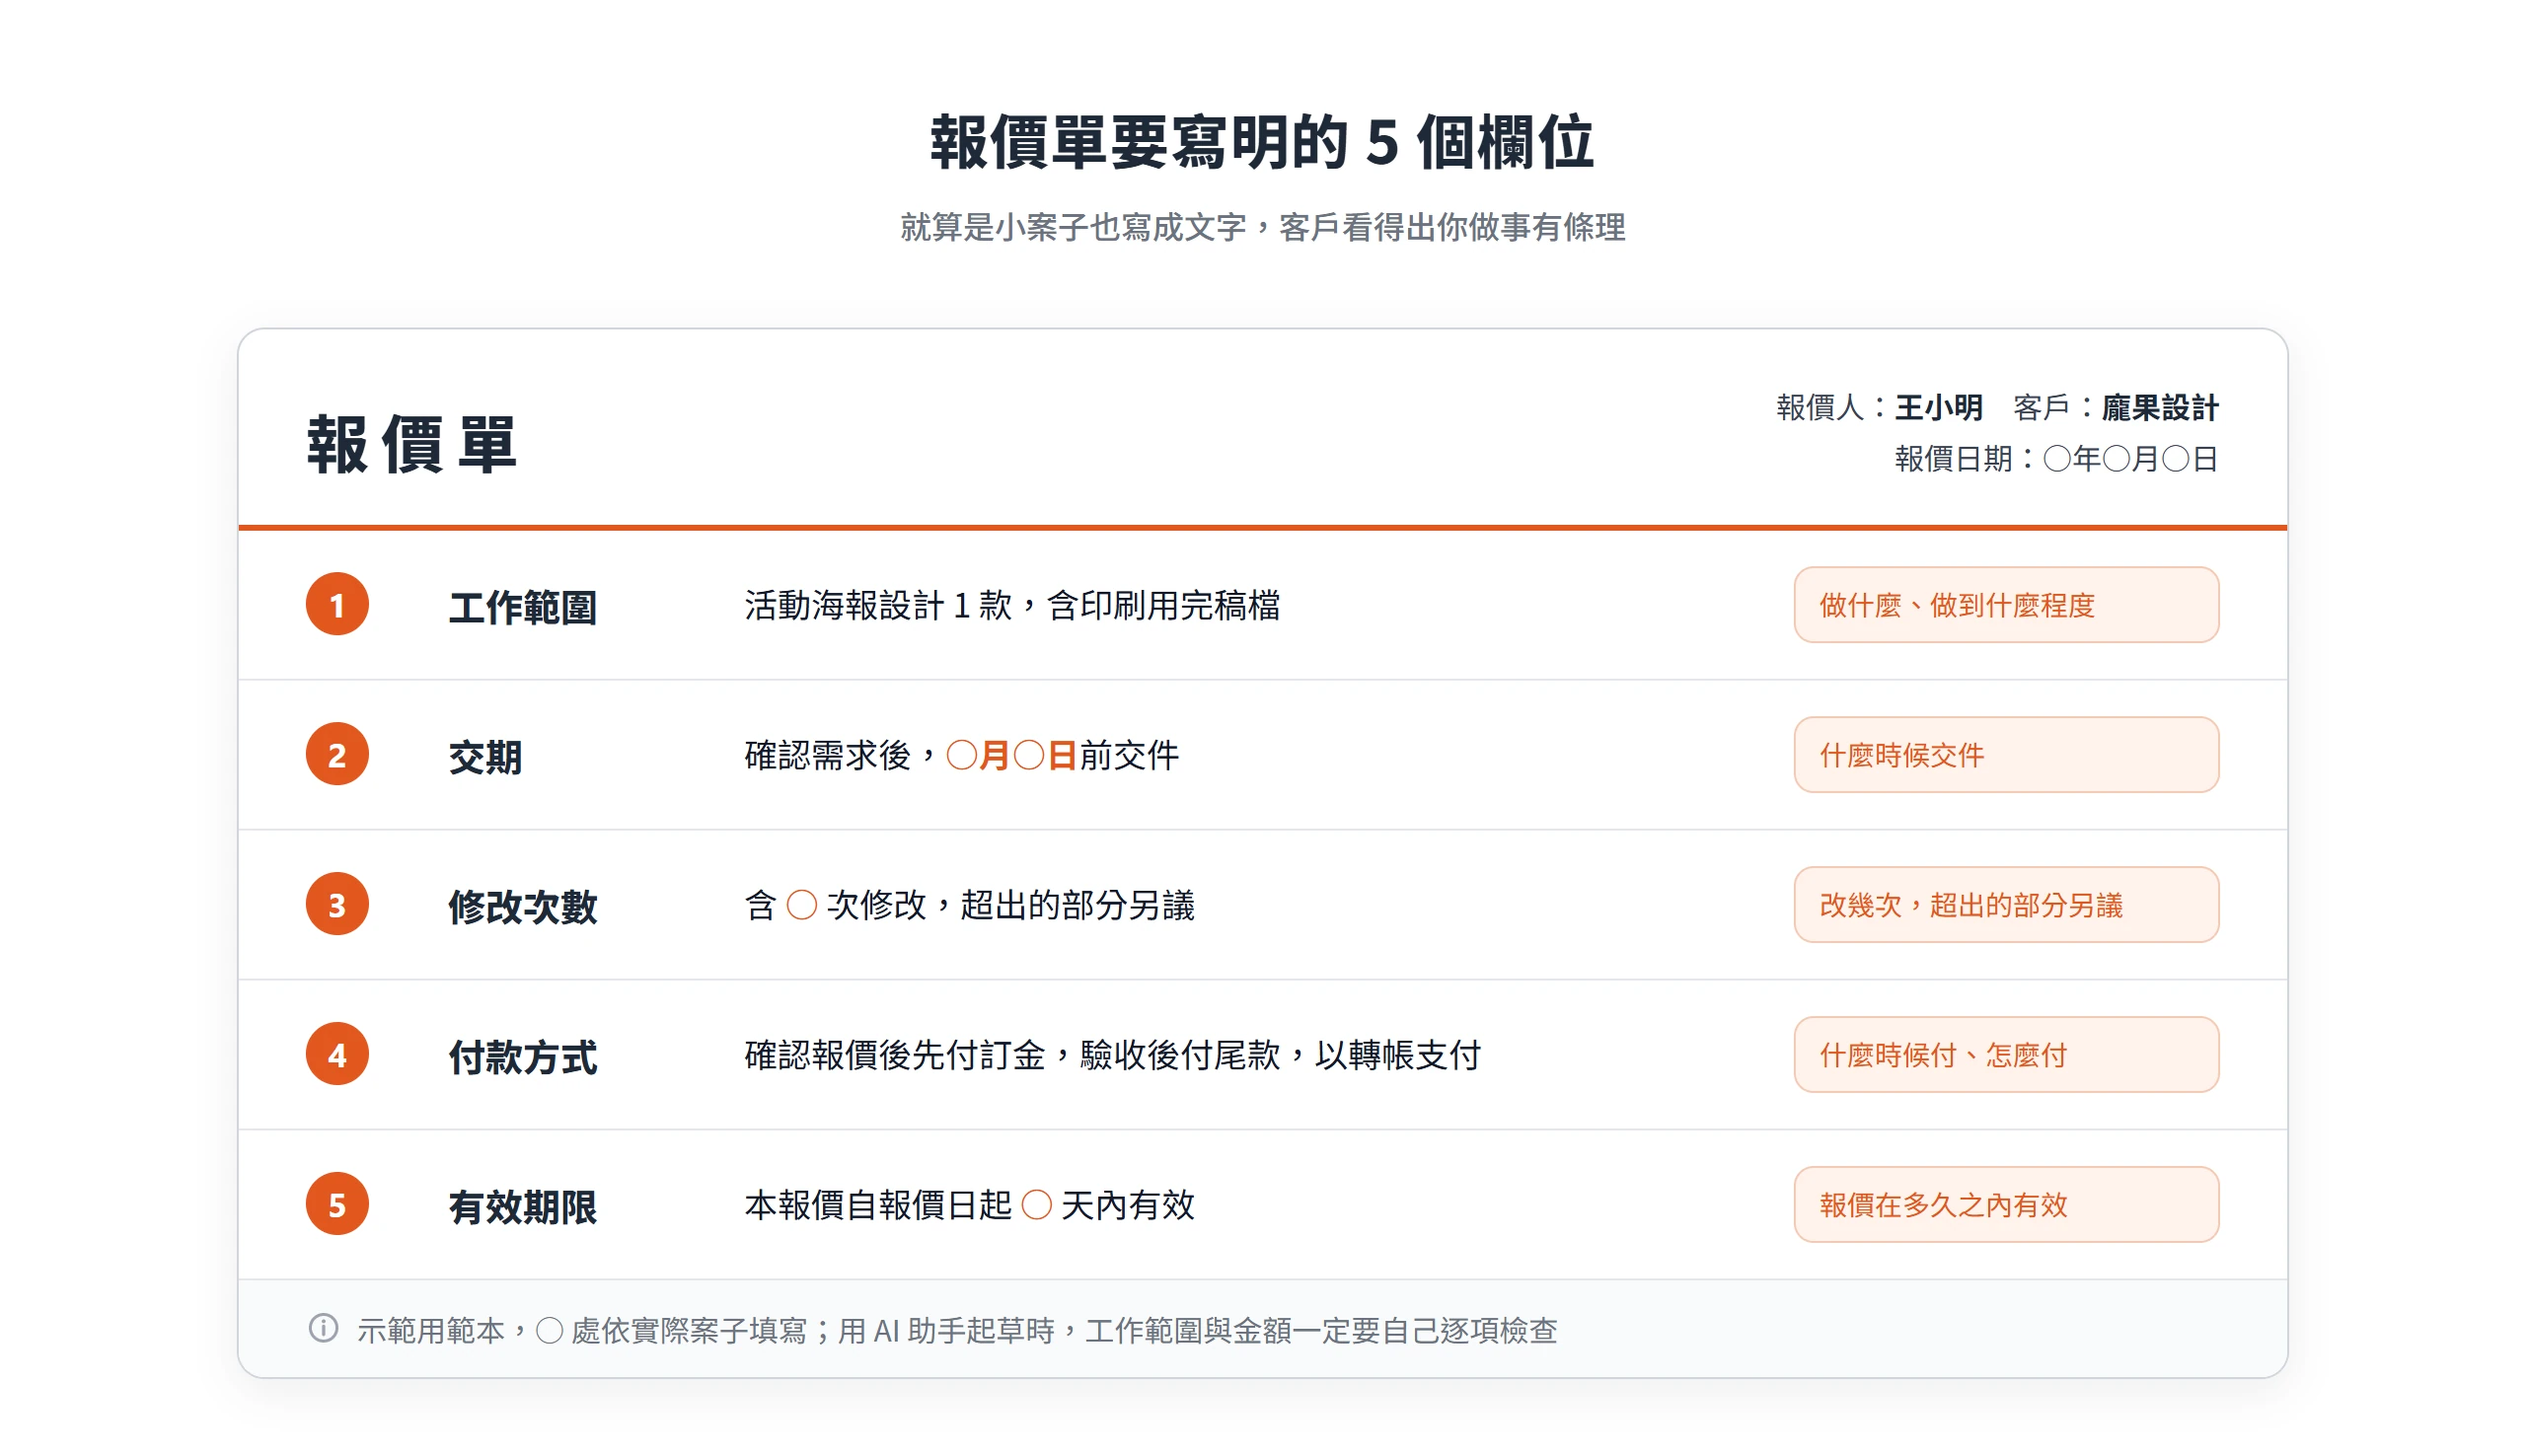The image size is (2526, 1456).
Task: Click the text 活動海報設計 1 款，含印刷用完稿檔
Action: [x=1012, y=605]
